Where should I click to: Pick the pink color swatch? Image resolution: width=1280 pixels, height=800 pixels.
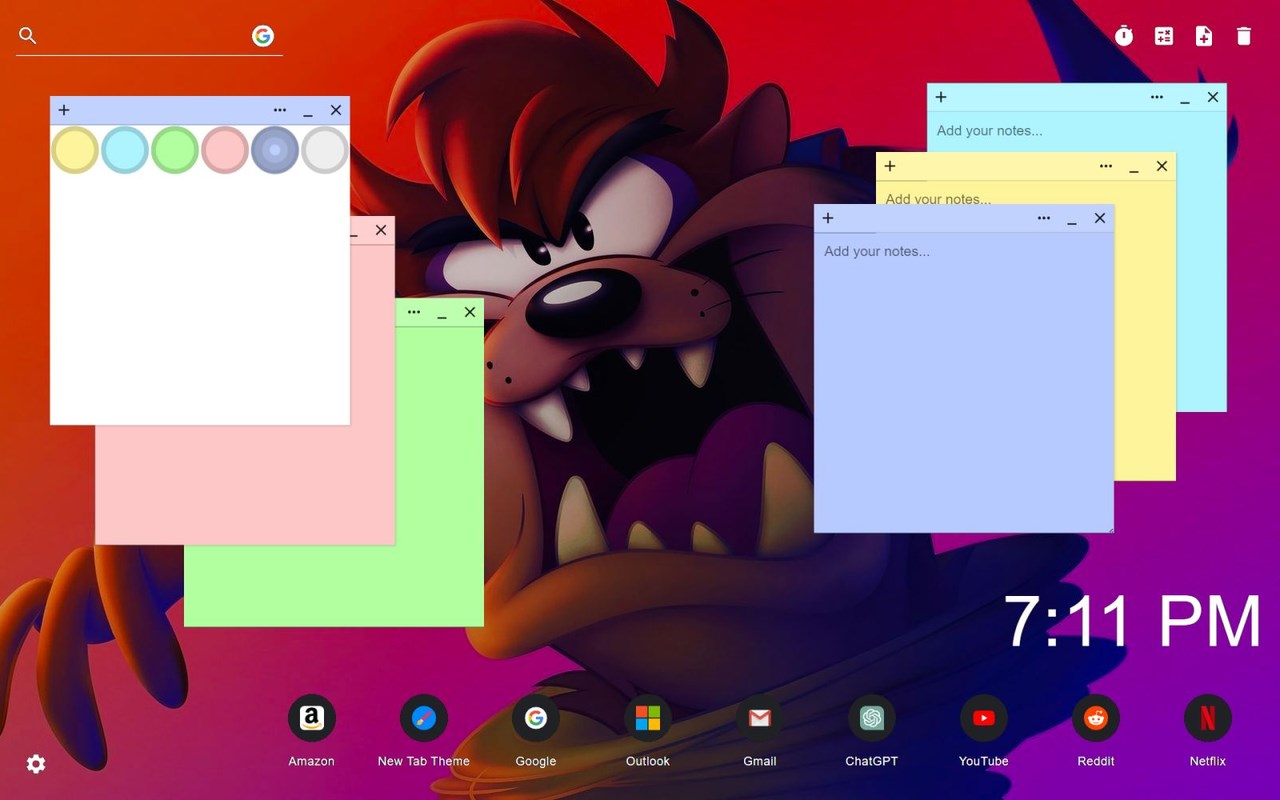(x=225, y=150)
